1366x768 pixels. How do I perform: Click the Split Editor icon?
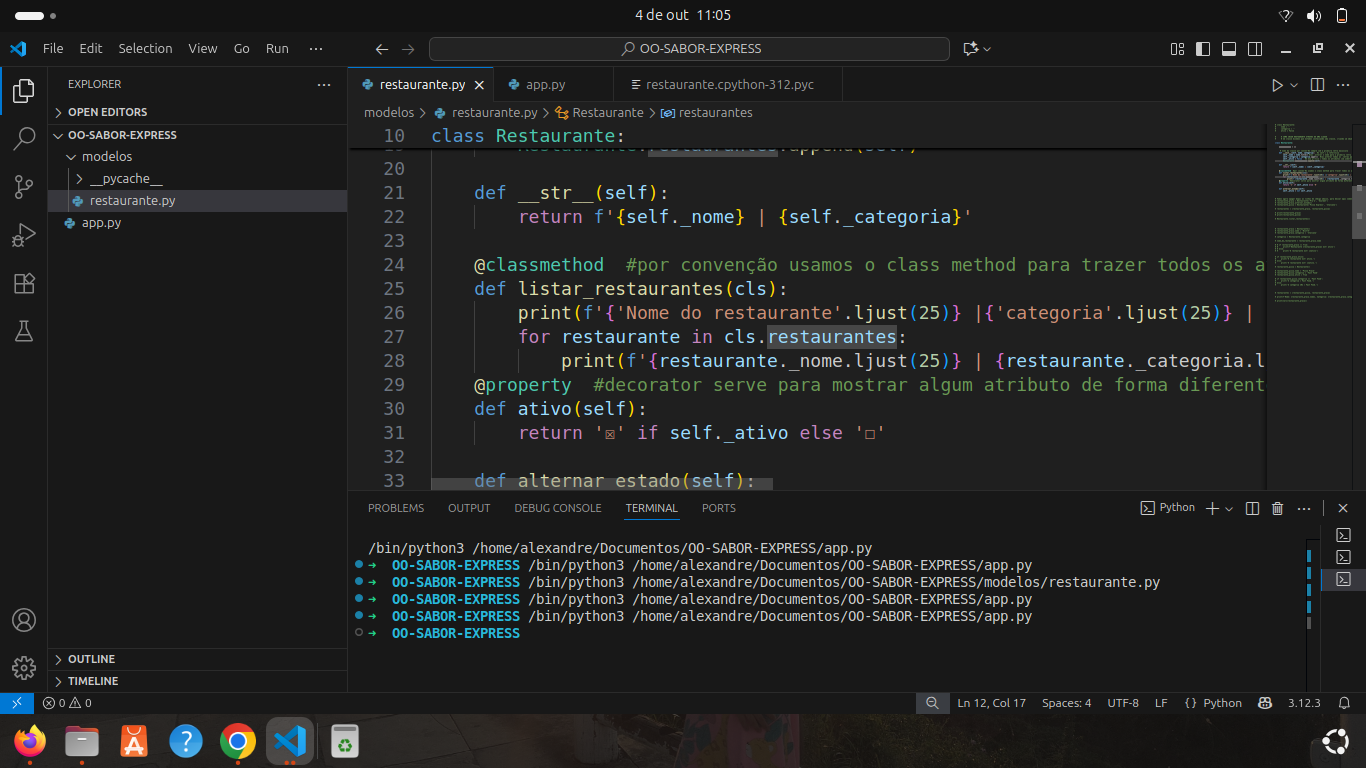(1317, 85)
